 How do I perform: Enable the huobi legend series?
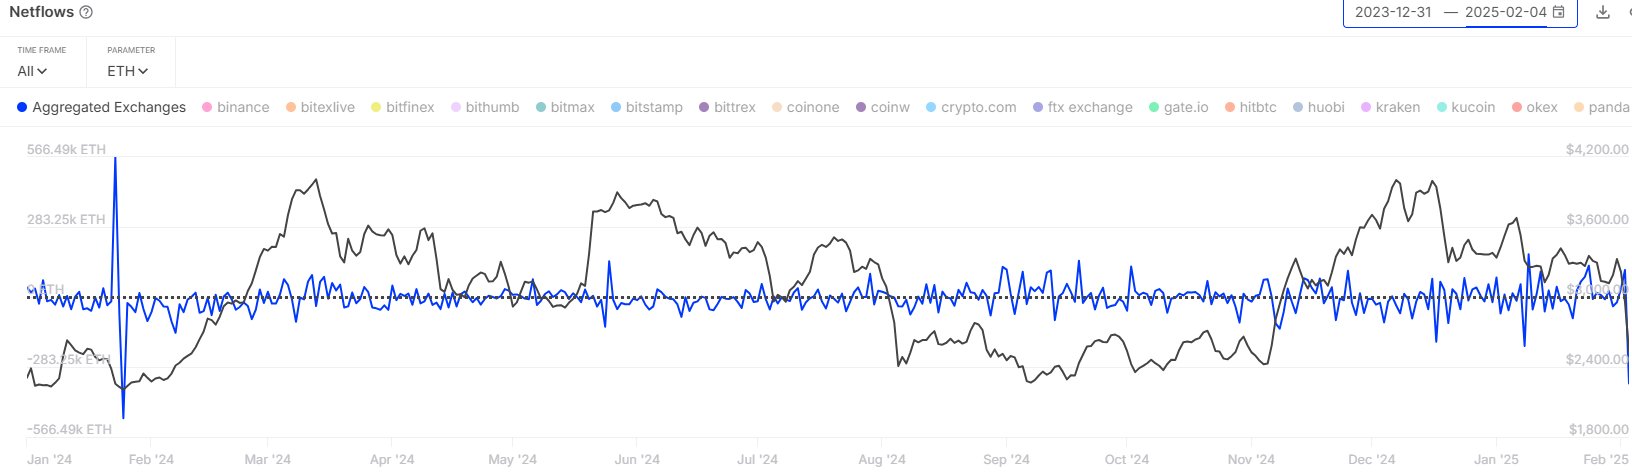point(1326,107)
